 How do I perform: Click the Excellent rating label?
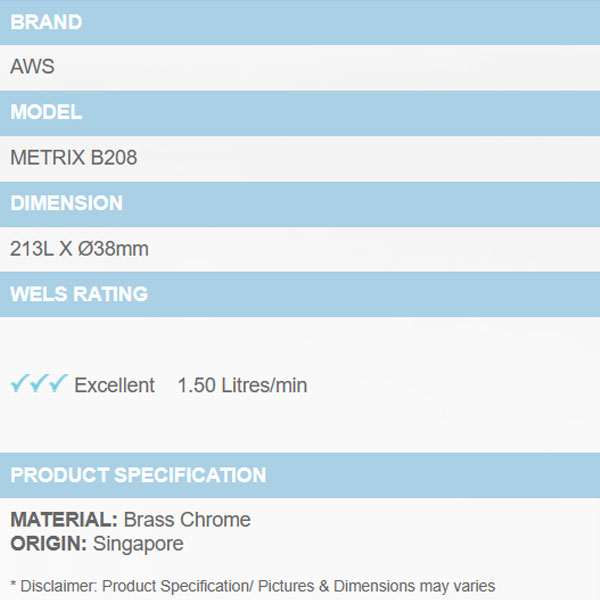tap(114, 385)
